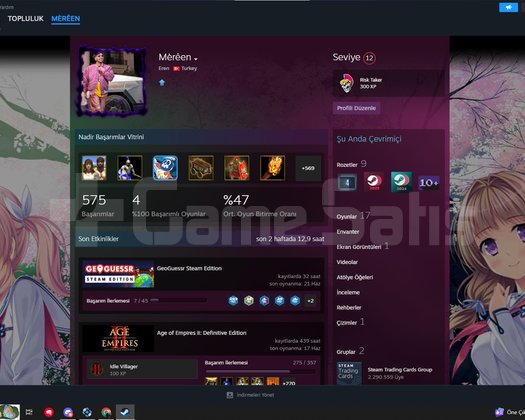
Task: Open the Videolar link
Action: 347,262
